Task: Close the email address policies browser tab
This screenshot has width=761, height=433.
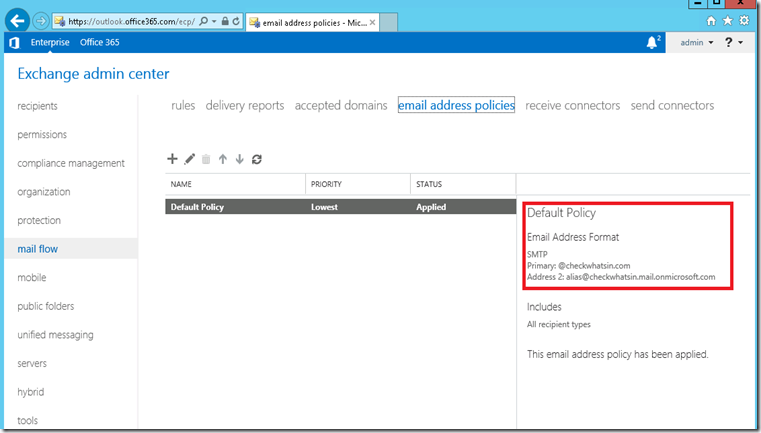Action: pyautogui.click(x=372, y=22)
